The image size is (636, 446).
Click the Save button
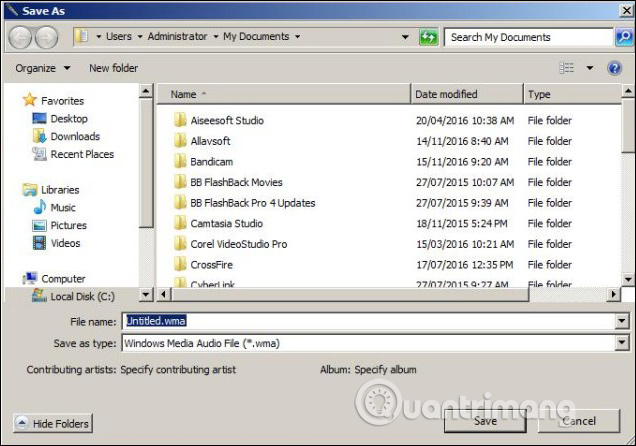click(x=485, y=421)
